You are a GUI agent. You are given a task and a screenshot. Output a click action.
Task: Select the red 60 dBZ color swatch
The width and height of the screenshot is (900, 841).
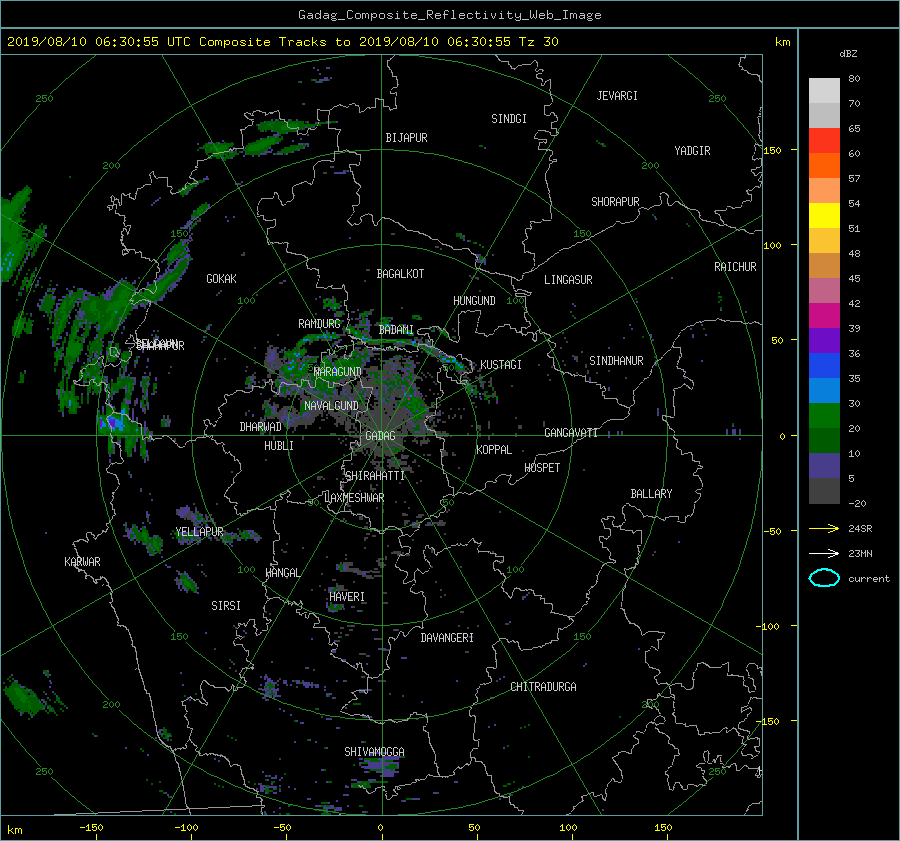(x=824, y=140)
